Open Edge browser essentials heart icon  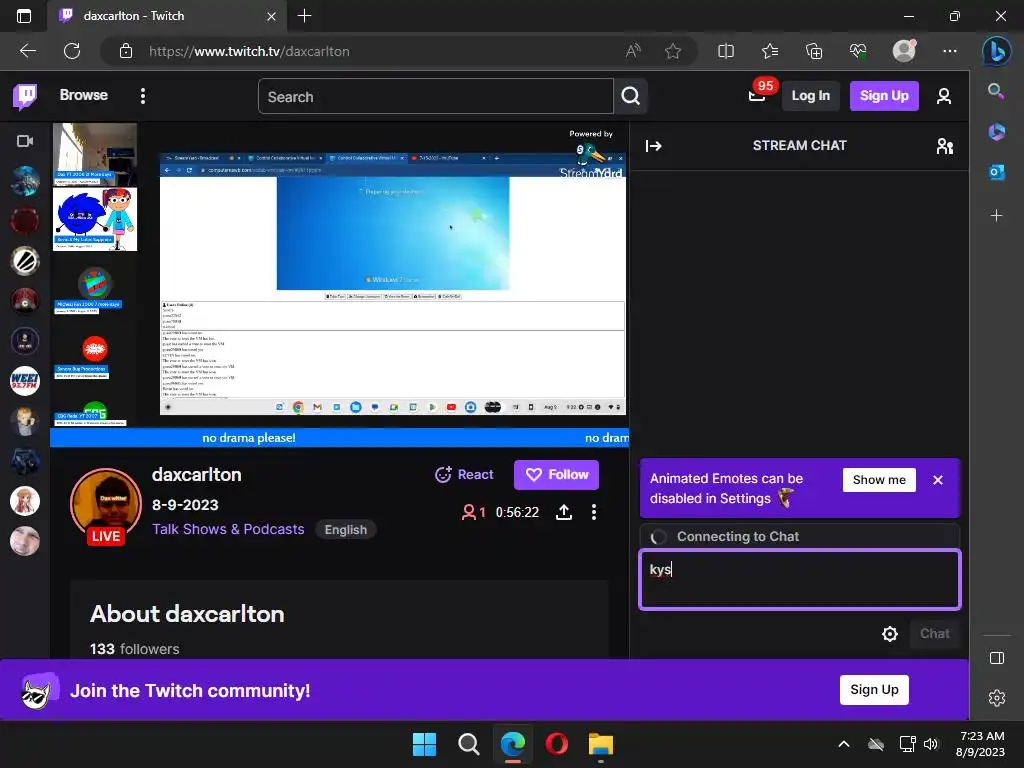(858, 51)
